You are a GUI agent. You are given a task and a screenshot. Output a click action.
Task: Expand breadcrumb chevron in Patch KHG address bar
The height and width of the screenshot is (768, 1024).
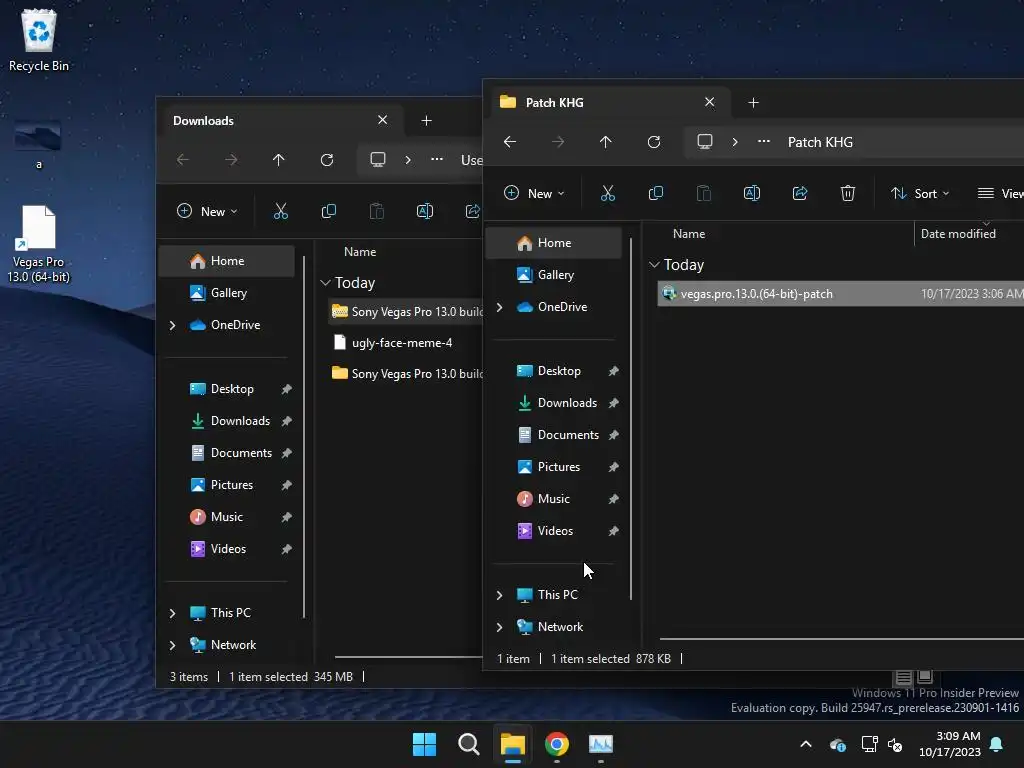[735, 142]
